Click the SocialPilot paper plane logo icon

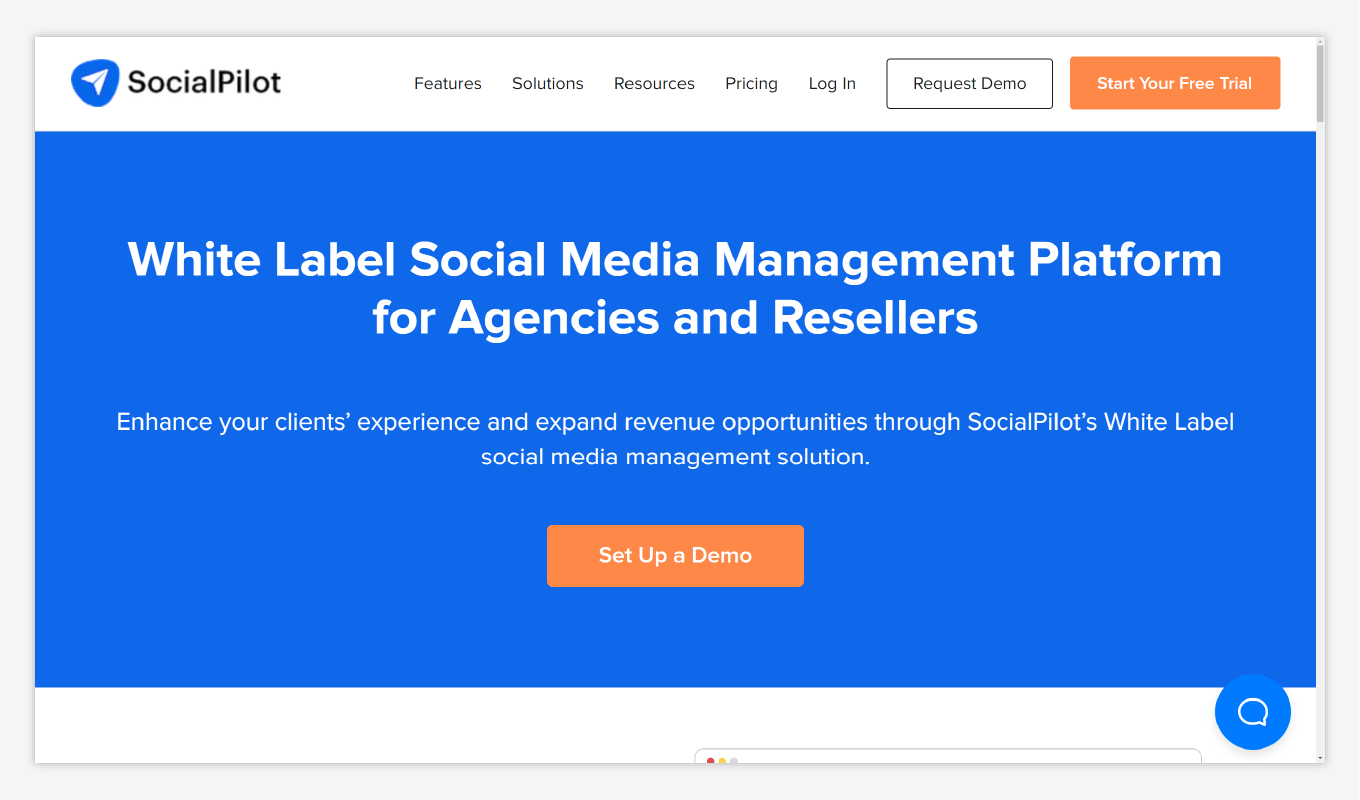click(93, 81)
